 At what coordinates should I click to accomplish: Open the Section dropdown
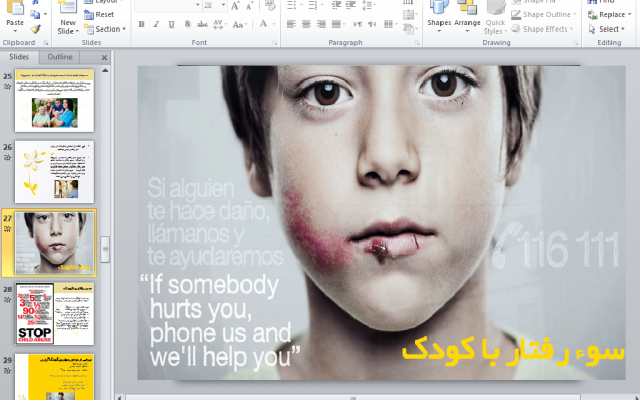click(x=105, y=29)
